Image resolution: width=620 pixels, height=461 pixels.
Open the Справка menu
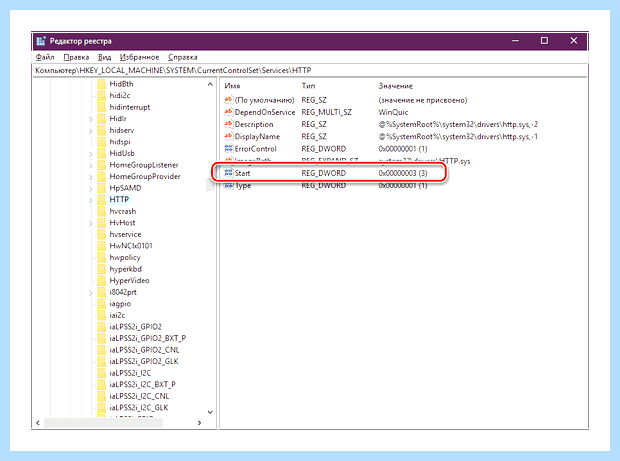(182, 57)
